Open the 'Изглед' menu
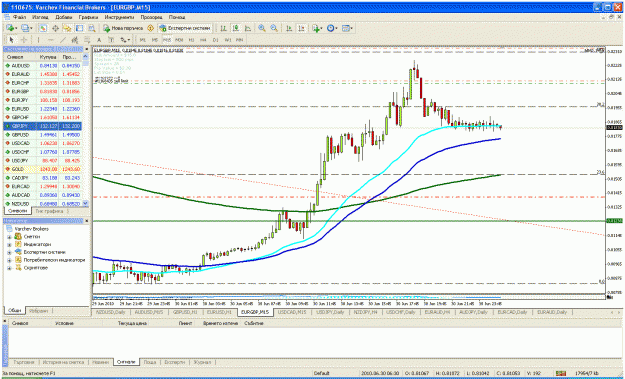The width and height of the screenshot is (625, 379). coord(40,17)
